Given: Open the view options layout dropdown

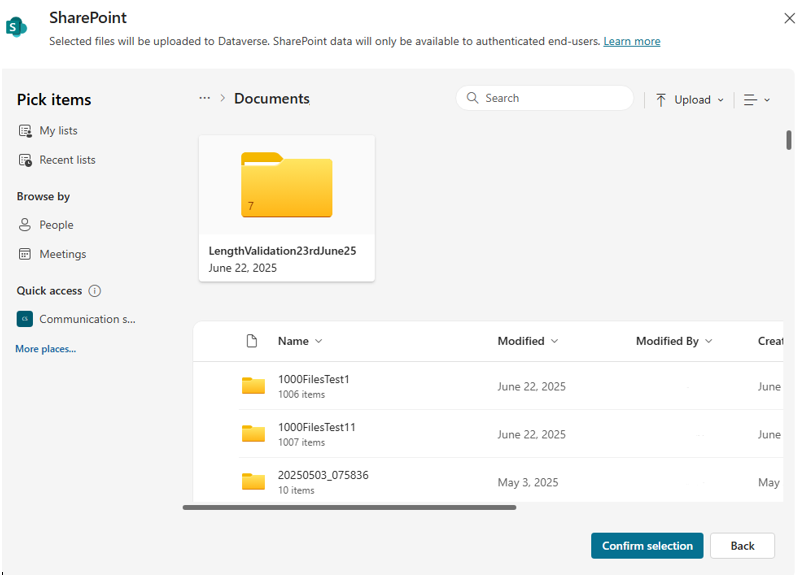Looking at the screenshot, I should click(757, 100).
